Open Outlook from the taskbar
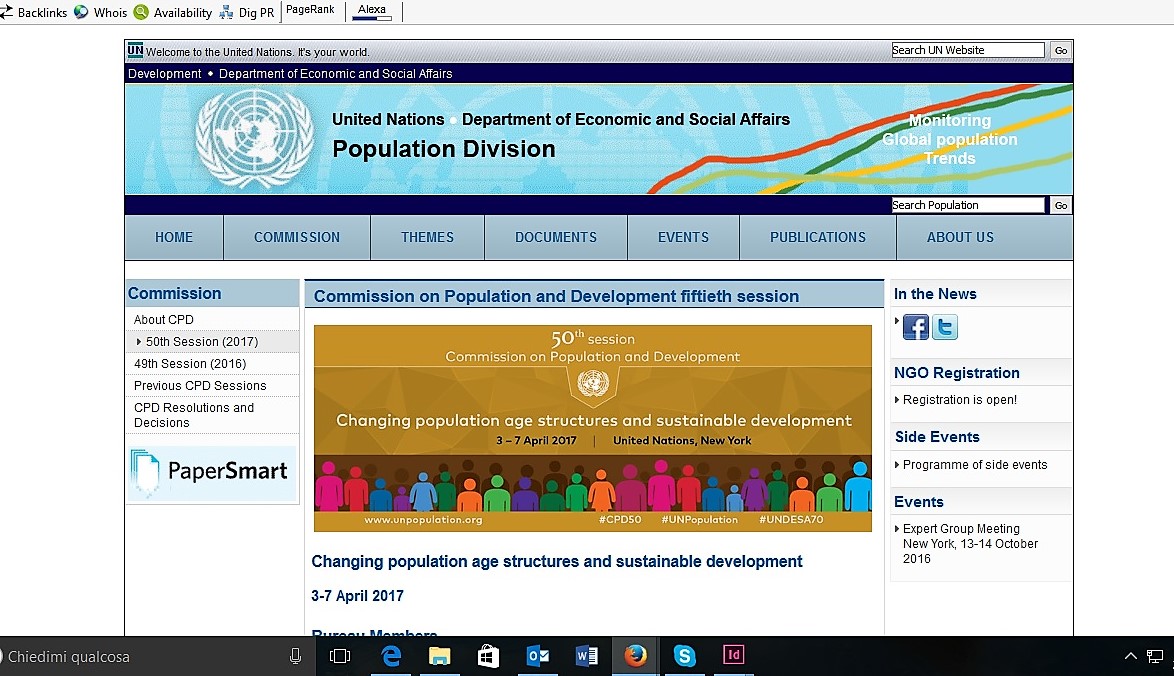 pyautogui.click(x=538, y=657)
